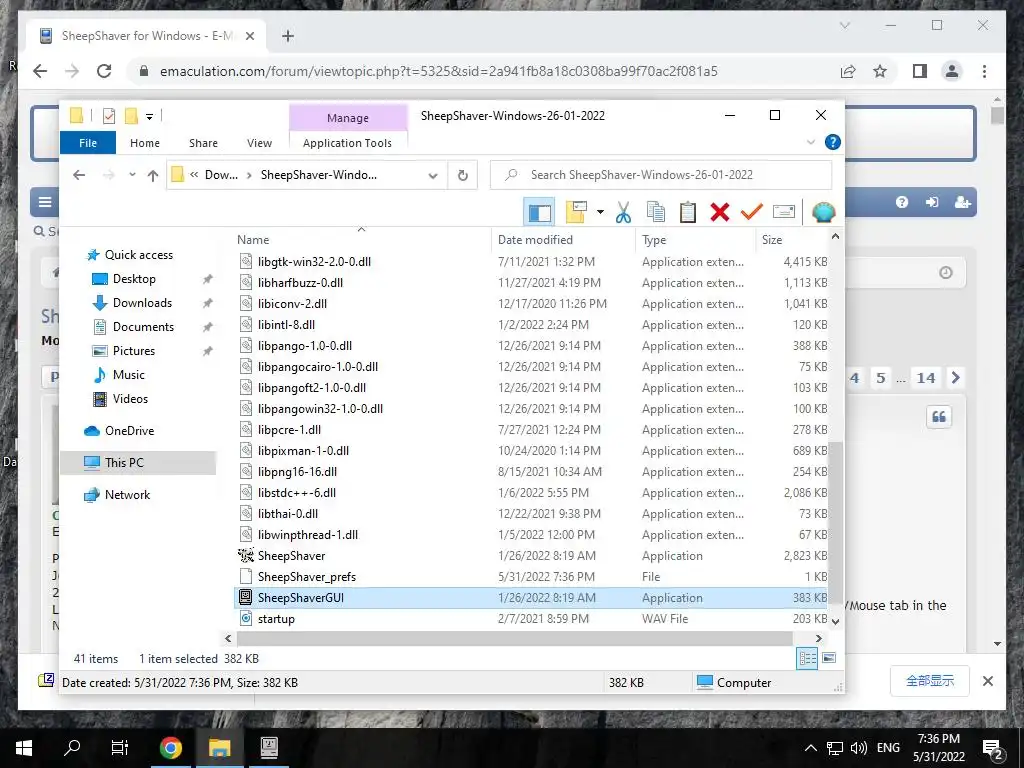This screenshot has width=1024, height=768.
Task: Open the notification center icon
Action: coord(993,748)
